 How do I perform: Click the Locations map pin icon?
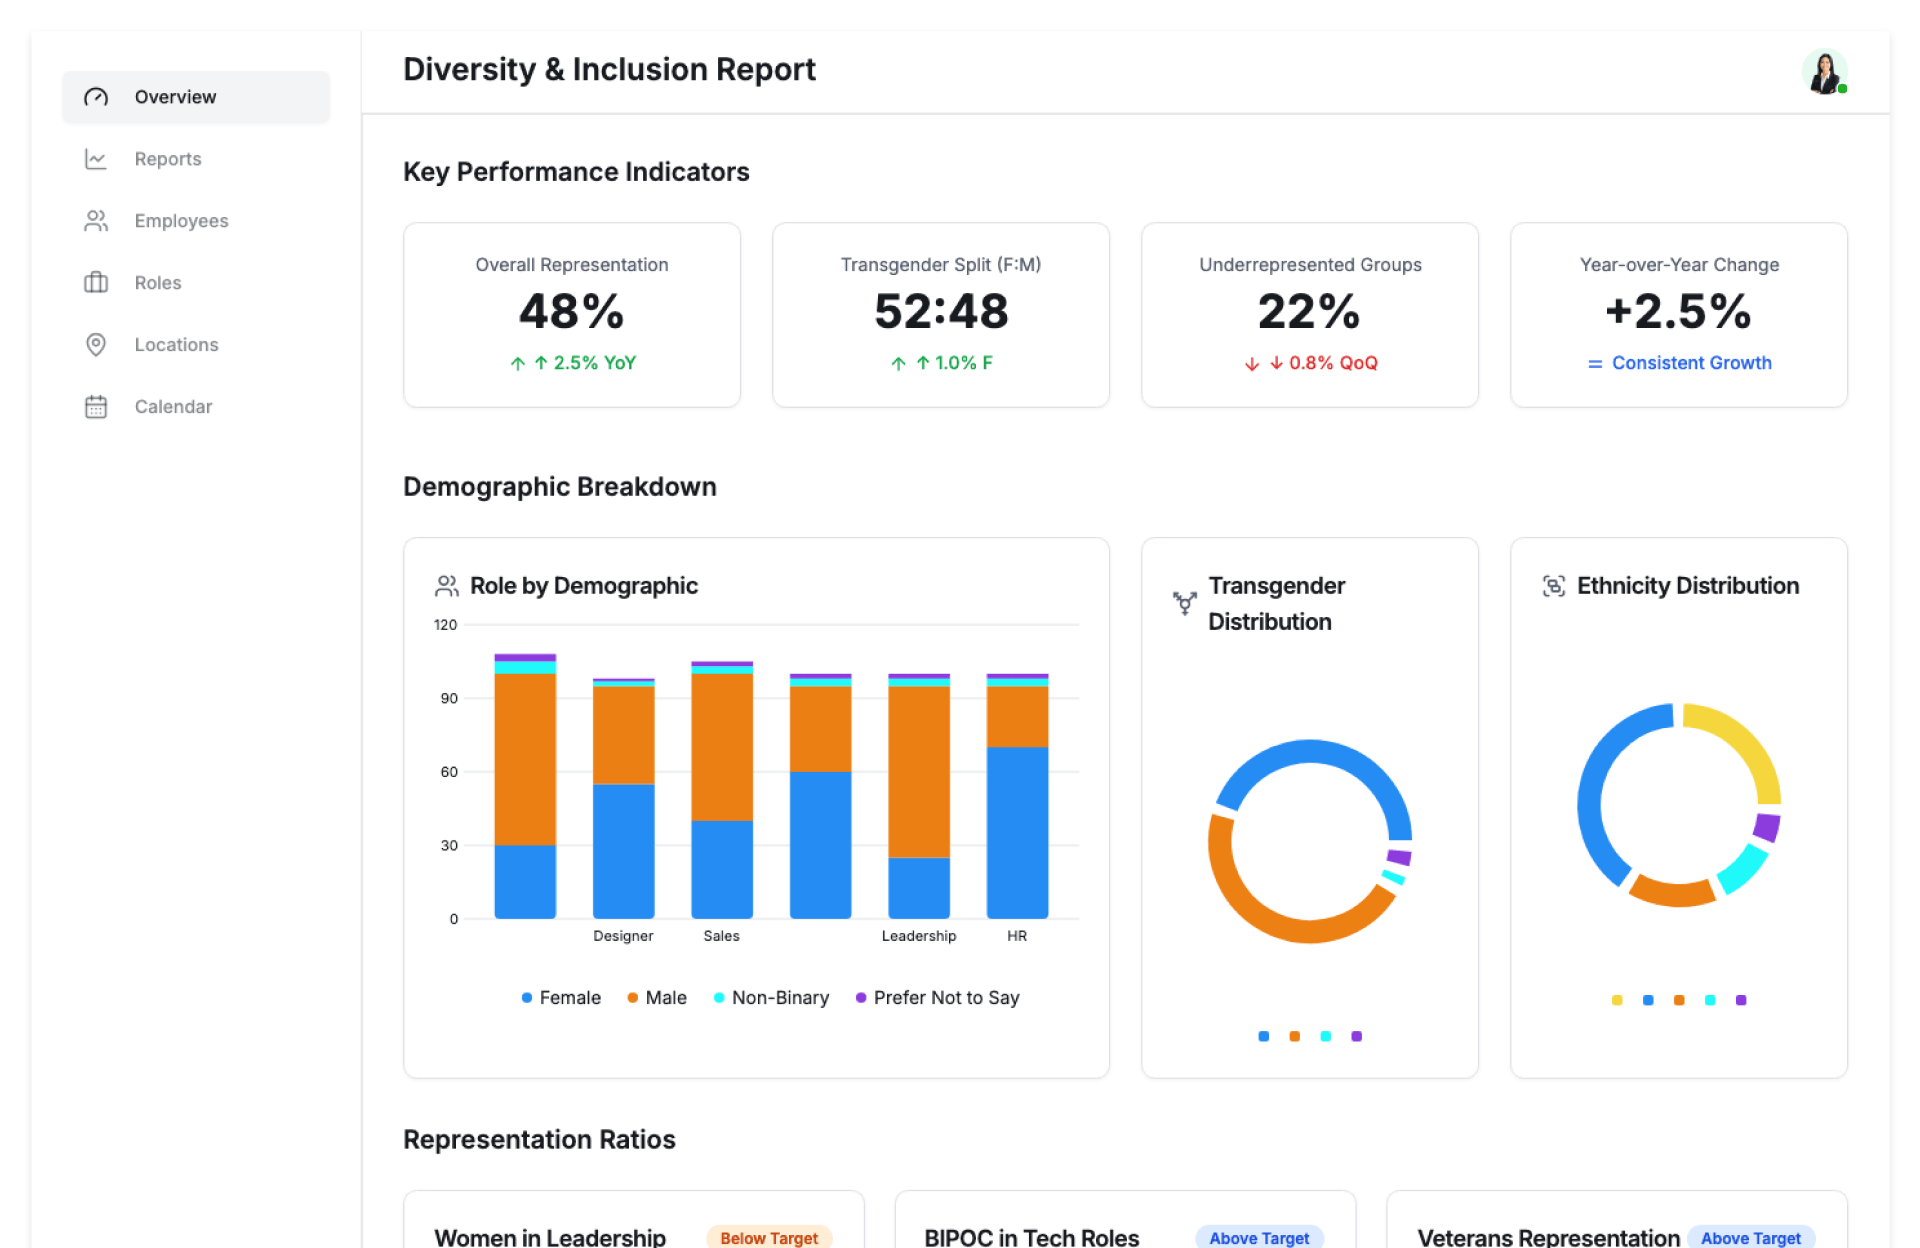[96, 345]
